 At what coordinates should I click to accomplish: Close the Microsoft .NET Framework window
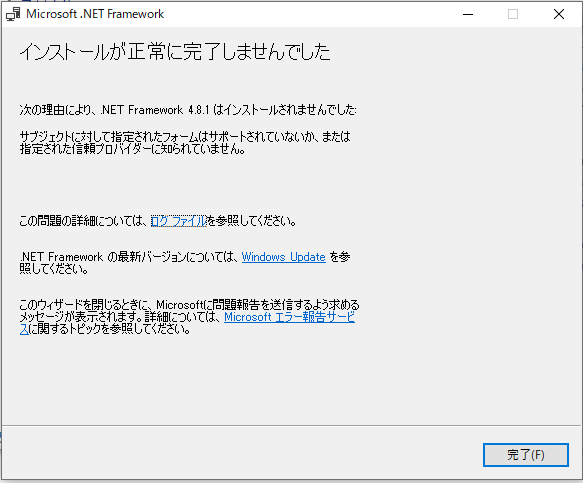pyautogui.click(x=558, y=14)
